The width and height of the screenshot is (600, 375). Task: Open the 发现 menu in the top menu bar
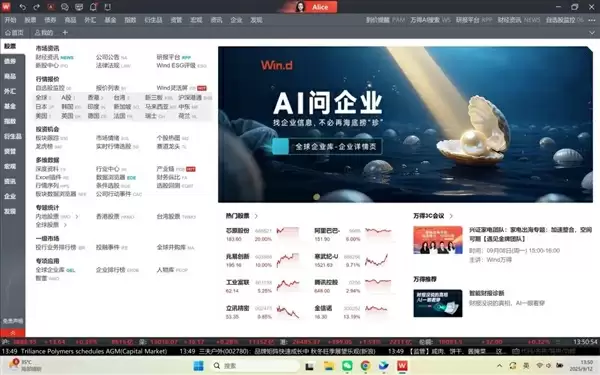(x=256, y=20)
